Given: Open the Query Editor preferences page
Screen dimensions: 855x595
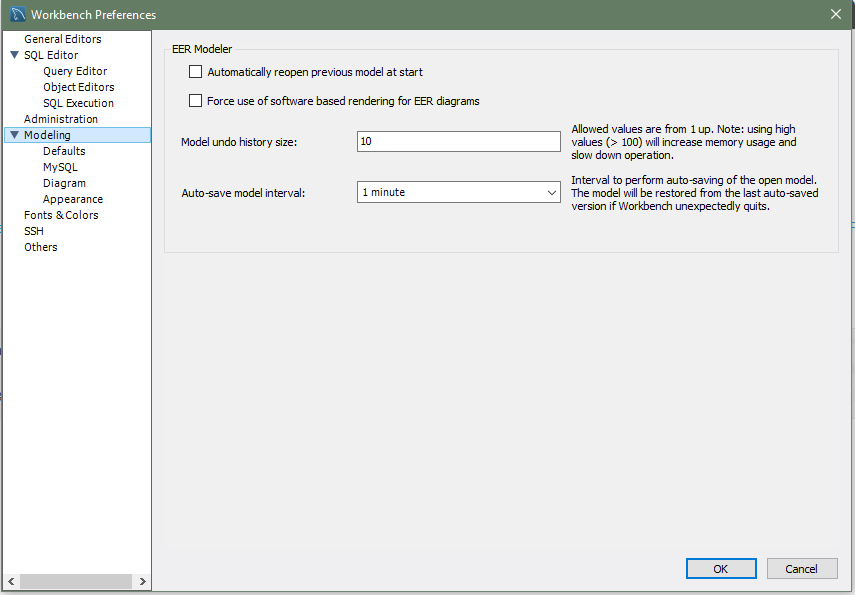Looking at the screenshot, I should point(75,71).
